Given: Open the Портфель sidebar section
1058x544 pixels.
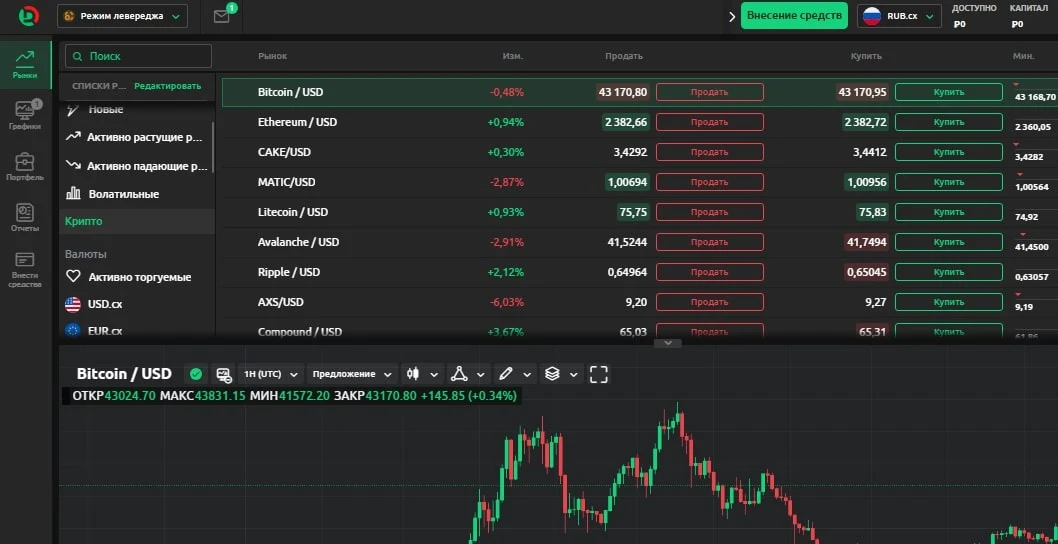Looking at the screenshot, I should tap(25, 167).
